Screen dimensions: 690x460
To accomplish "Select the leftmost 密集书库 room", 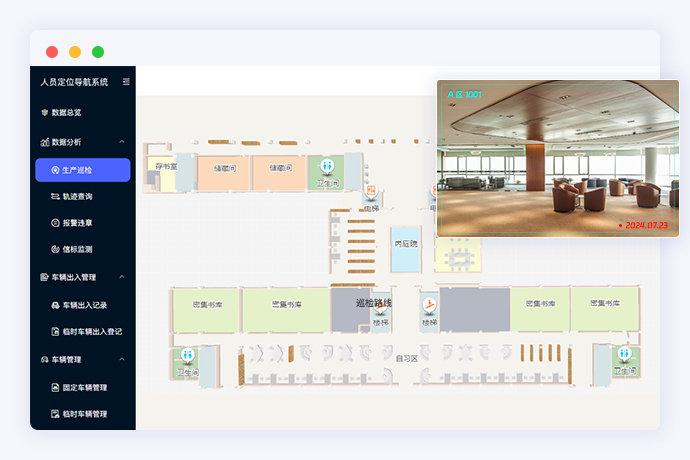I will [x=206, y=310].
